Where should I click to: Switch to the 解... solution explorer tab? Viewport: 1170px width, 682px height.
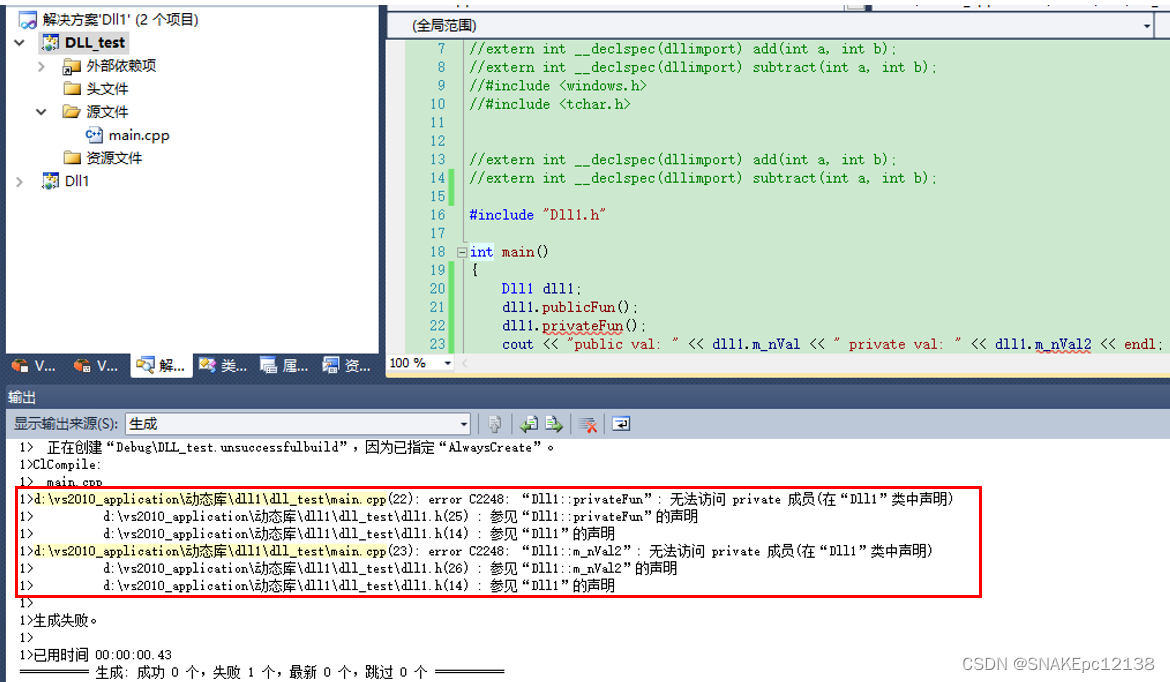tap(161, 366)
